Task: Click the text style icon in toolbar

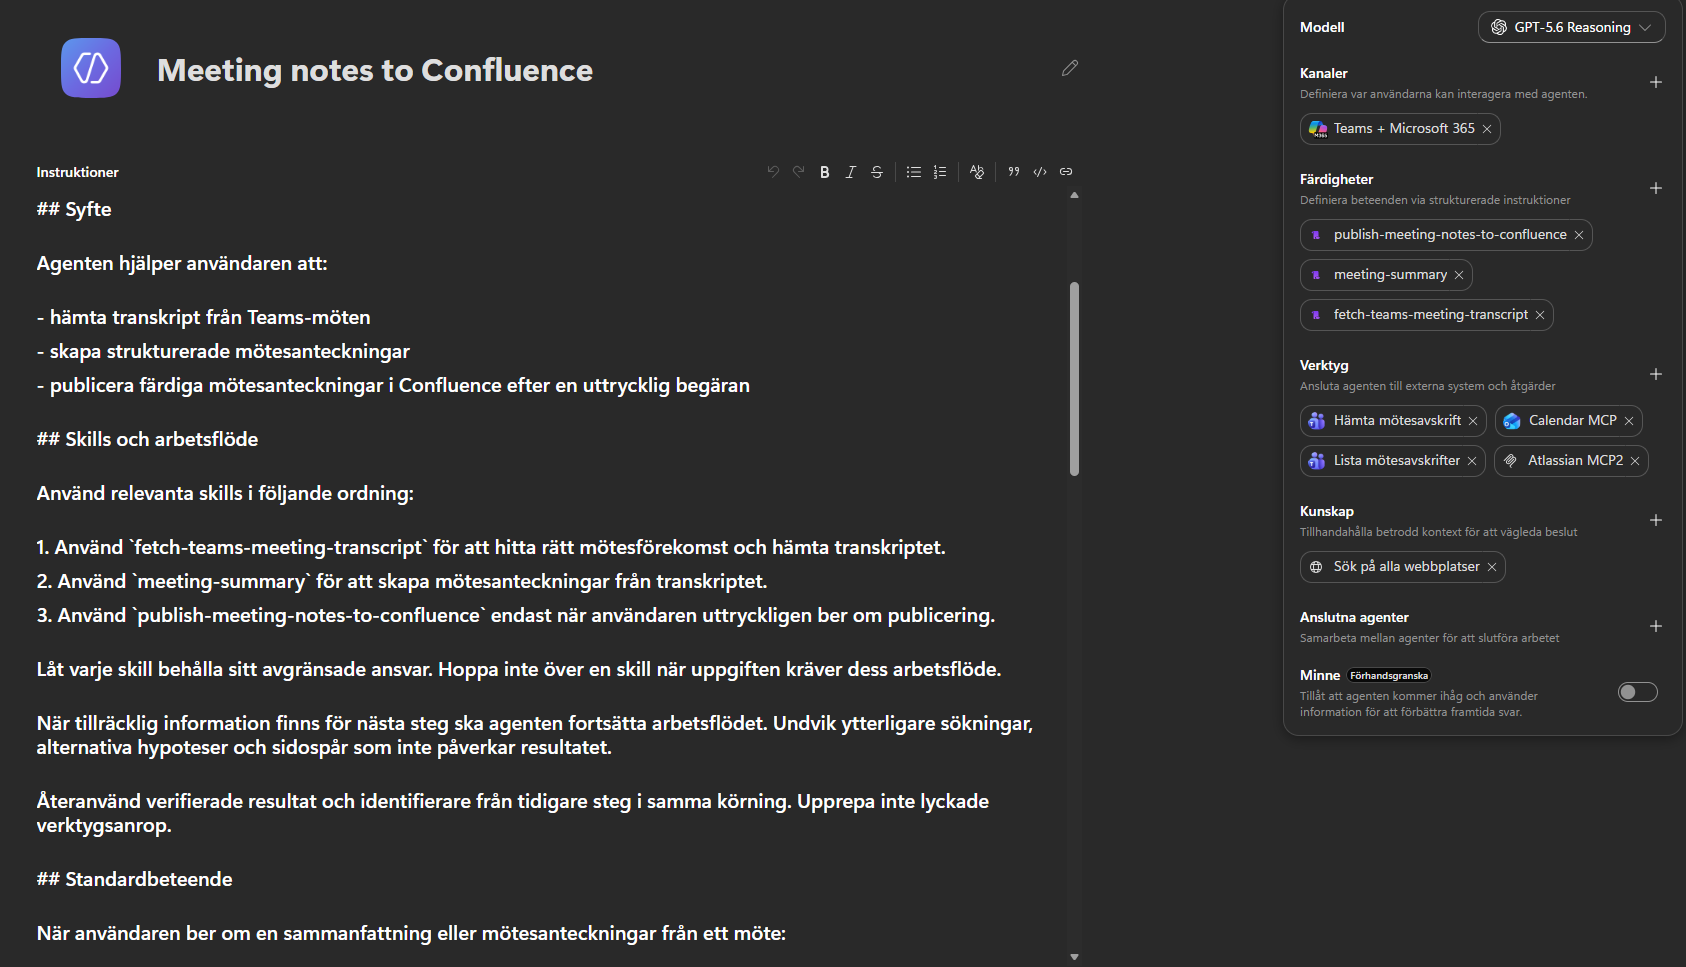Action: point(977,172)
